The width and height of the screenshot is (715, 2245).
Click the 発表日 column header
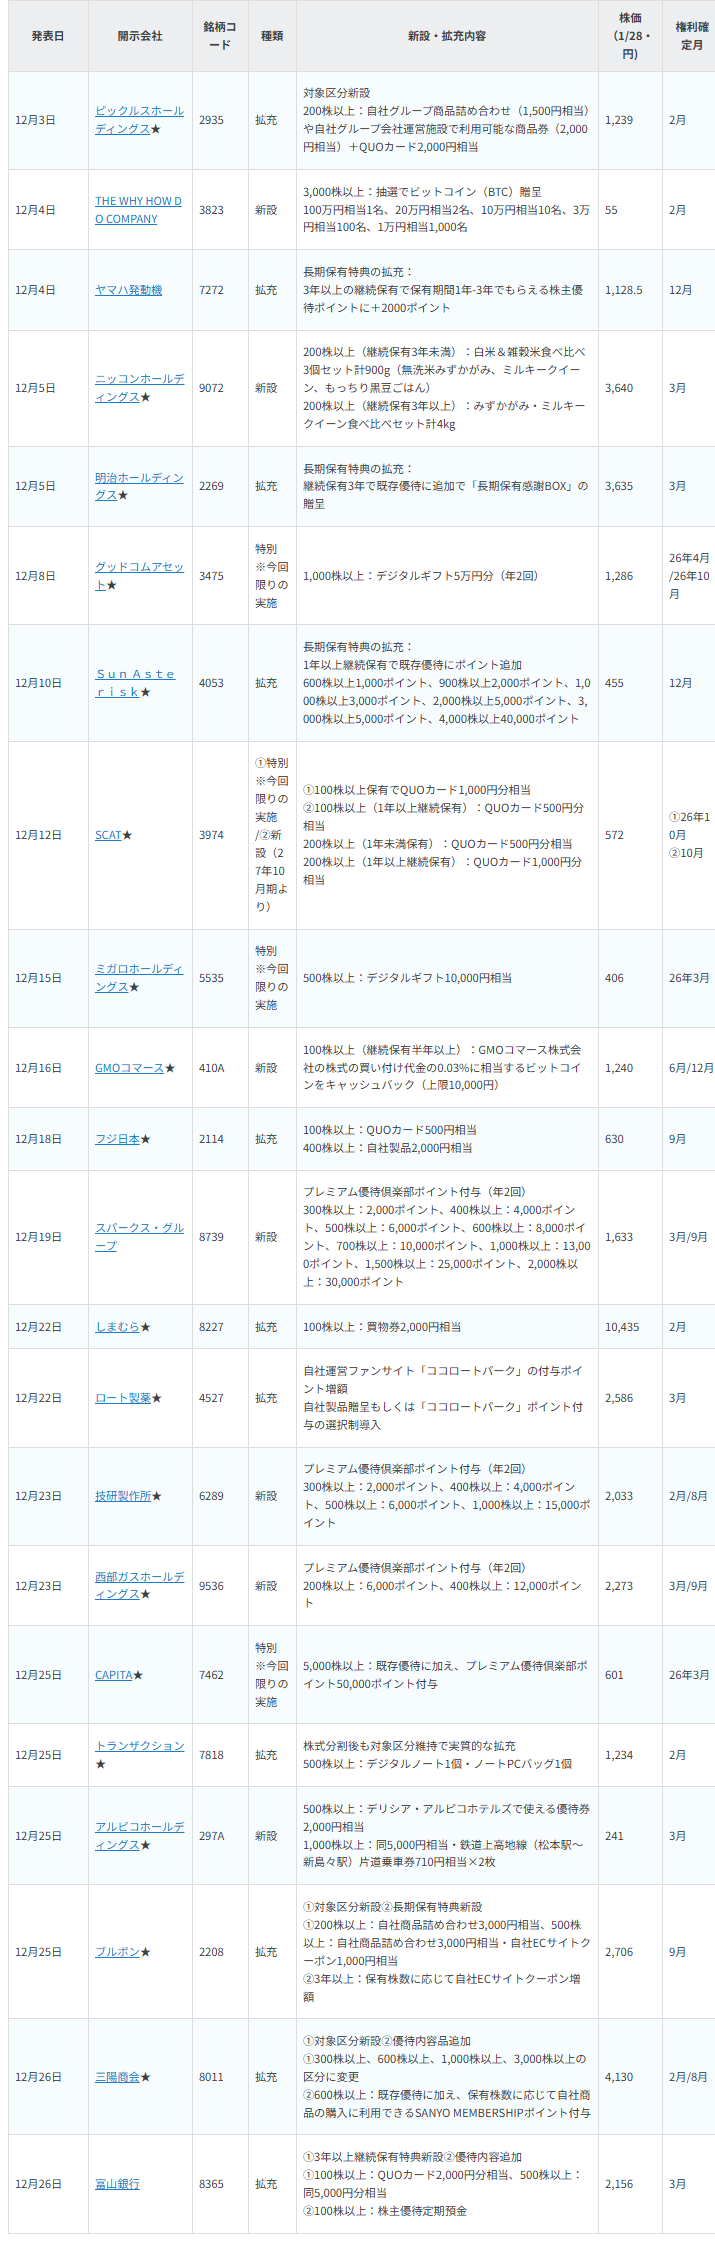[47, 36]
